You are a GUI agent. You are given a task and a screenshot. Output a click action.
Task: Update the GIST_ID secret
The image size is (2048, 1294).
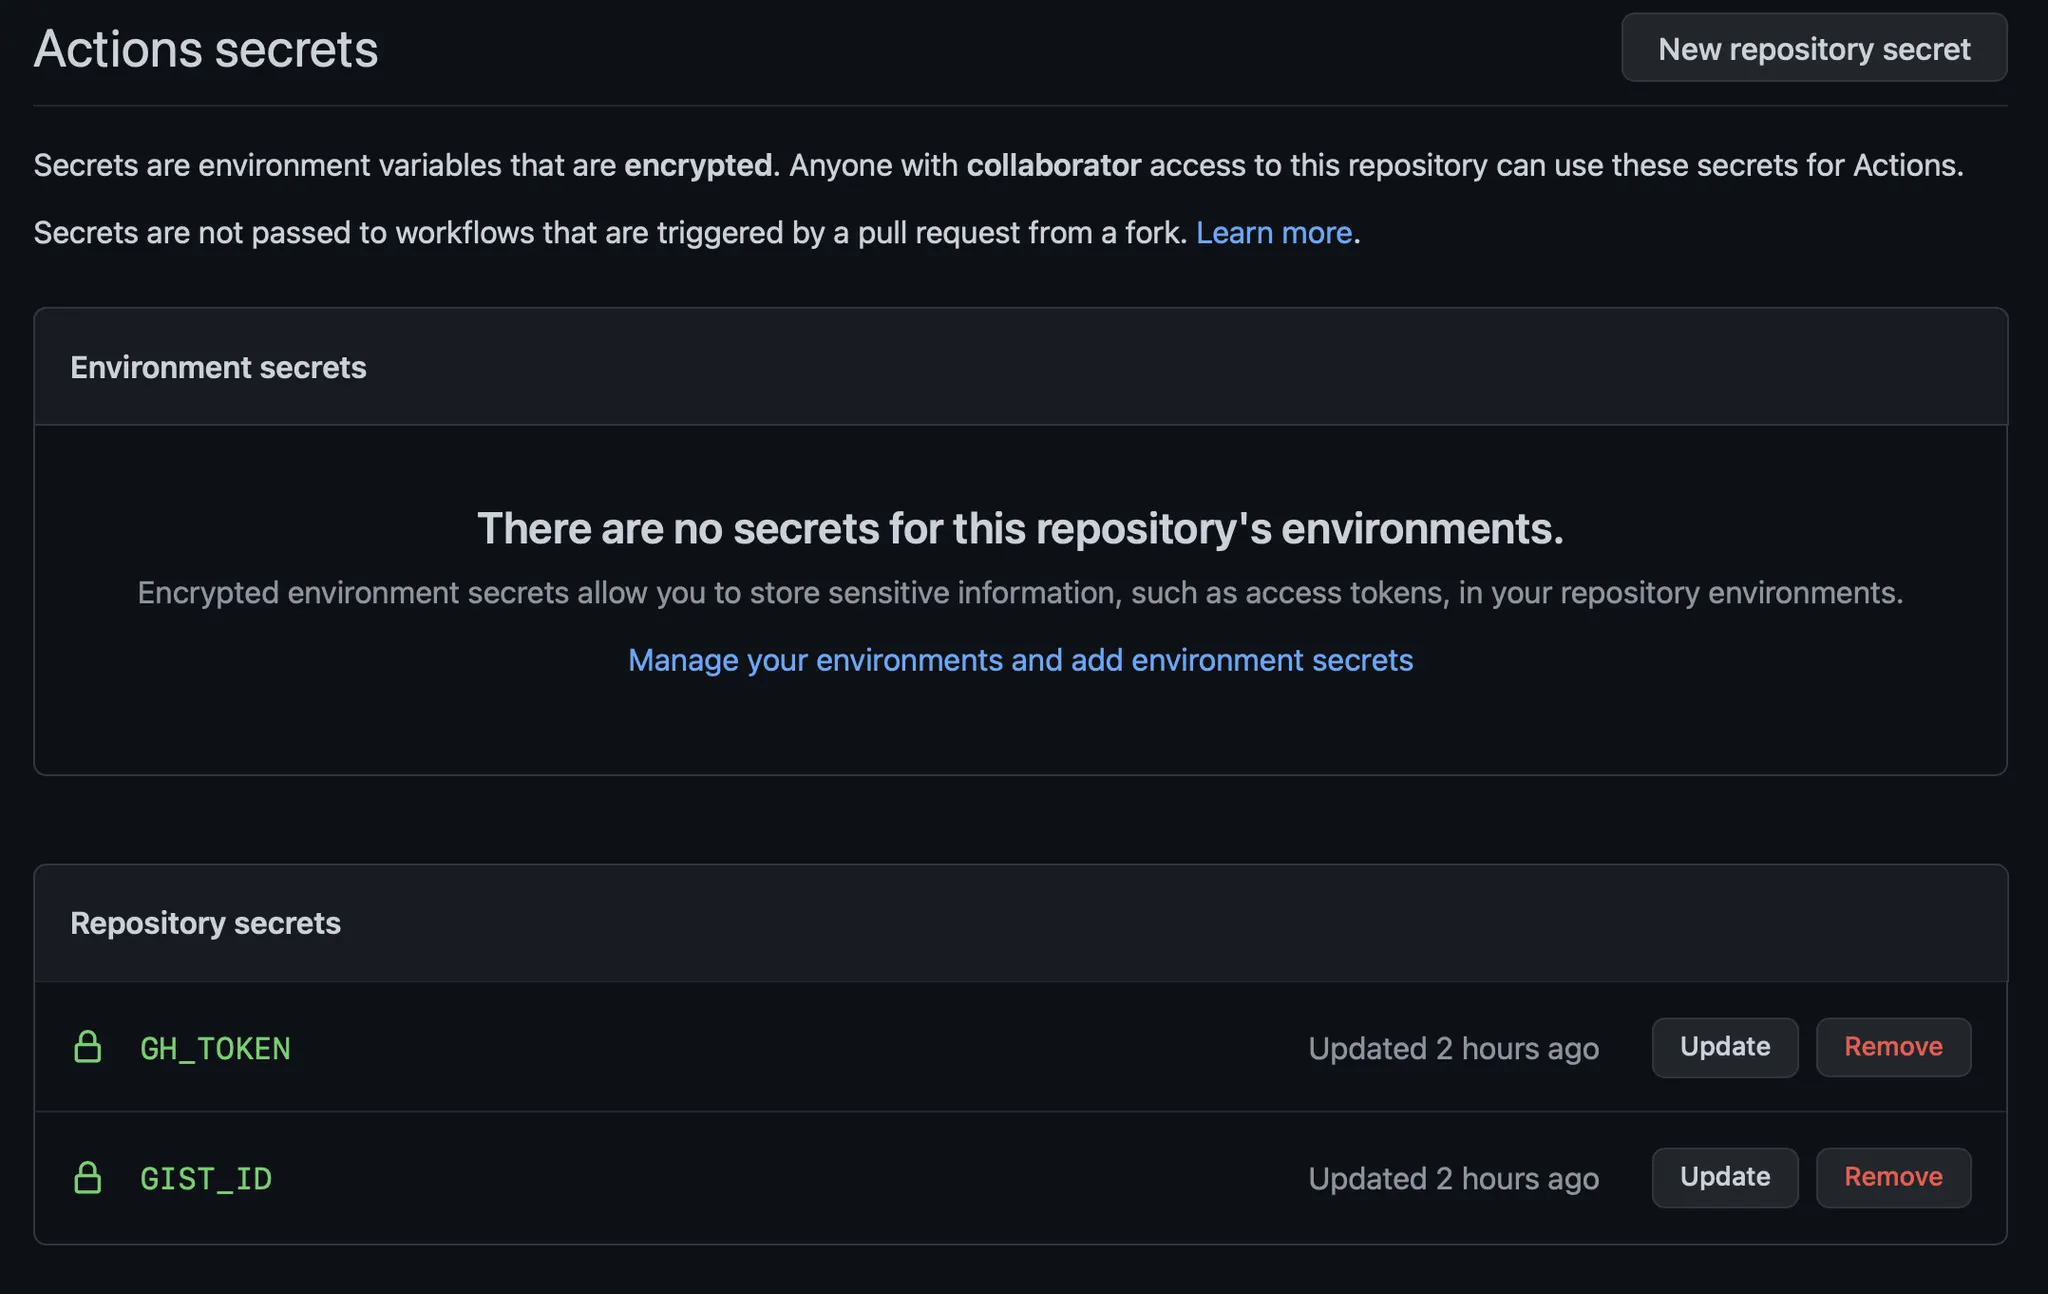tap(1724, 1177)
